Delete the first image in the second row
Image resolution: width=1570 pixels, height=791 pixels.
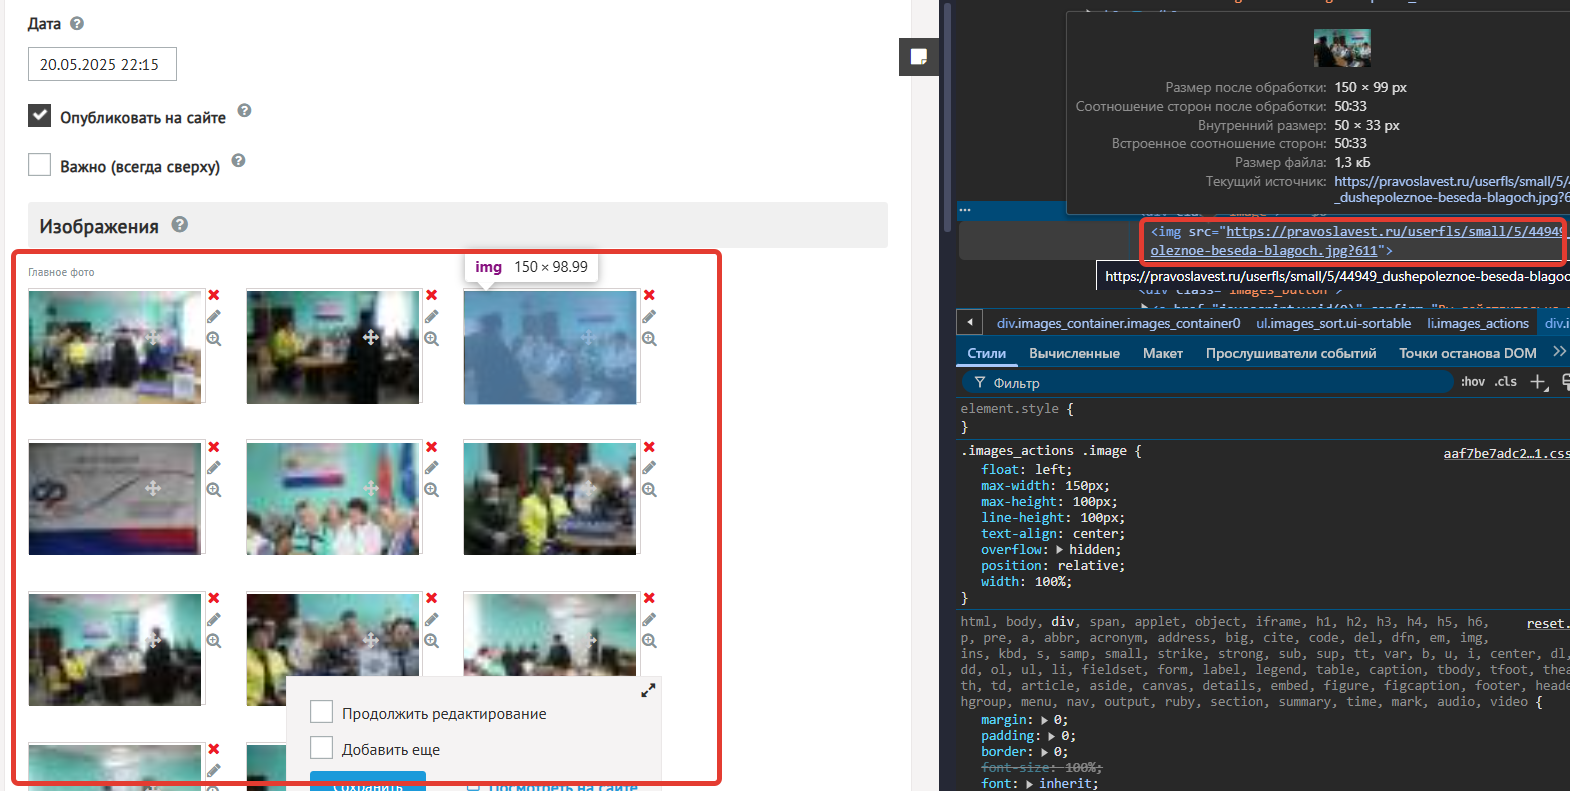pyautogui.click(x=214, y=447)
